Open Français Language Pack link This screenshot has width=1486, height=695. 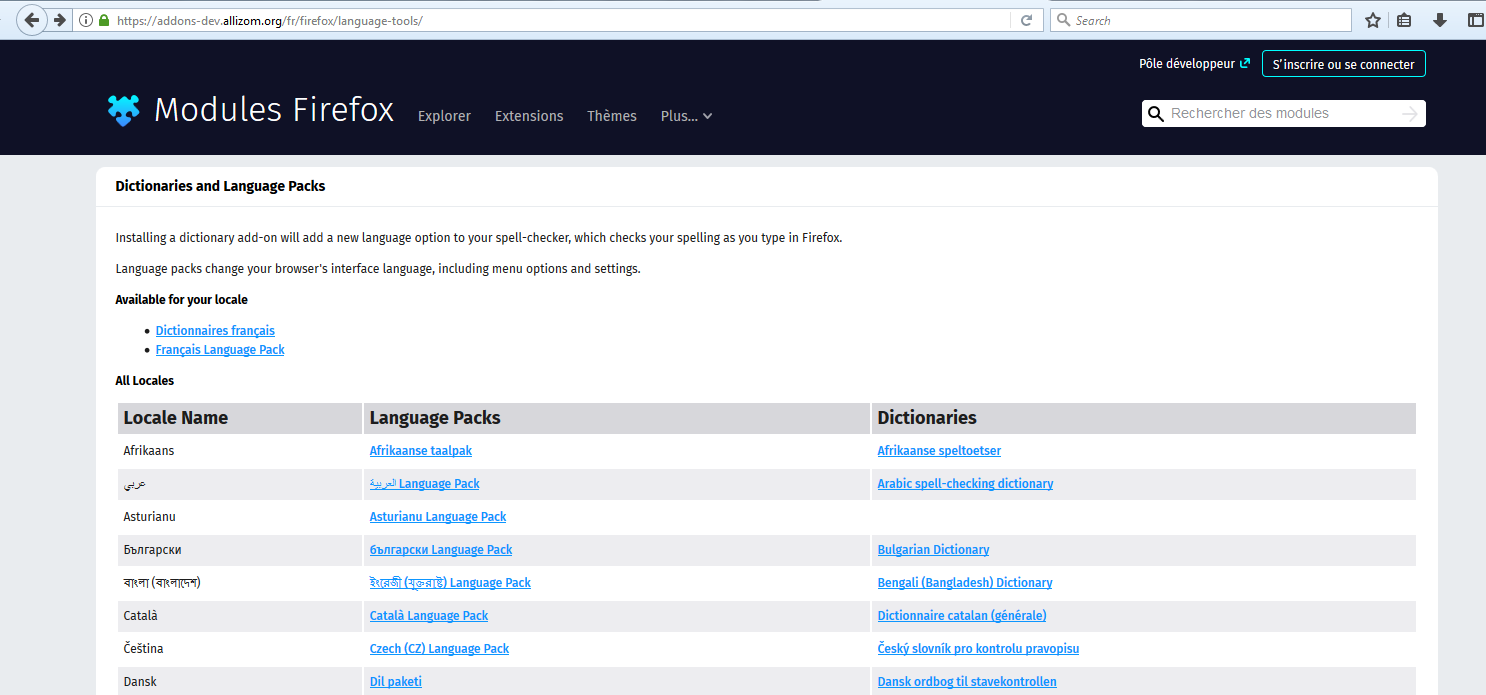pyautogui.click(x=220, y=349)
